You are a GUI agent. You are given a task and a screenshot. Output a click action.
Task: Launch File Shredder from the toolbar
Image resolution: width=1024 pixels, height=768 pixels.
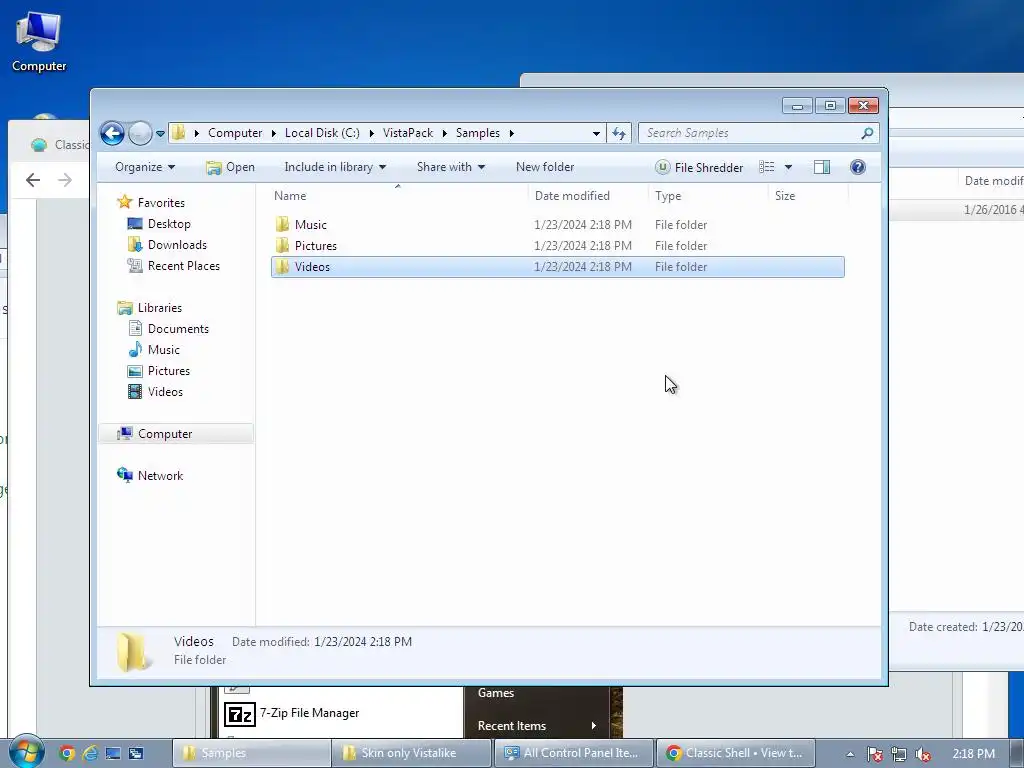pyautogui.click(x=699, y=167)
